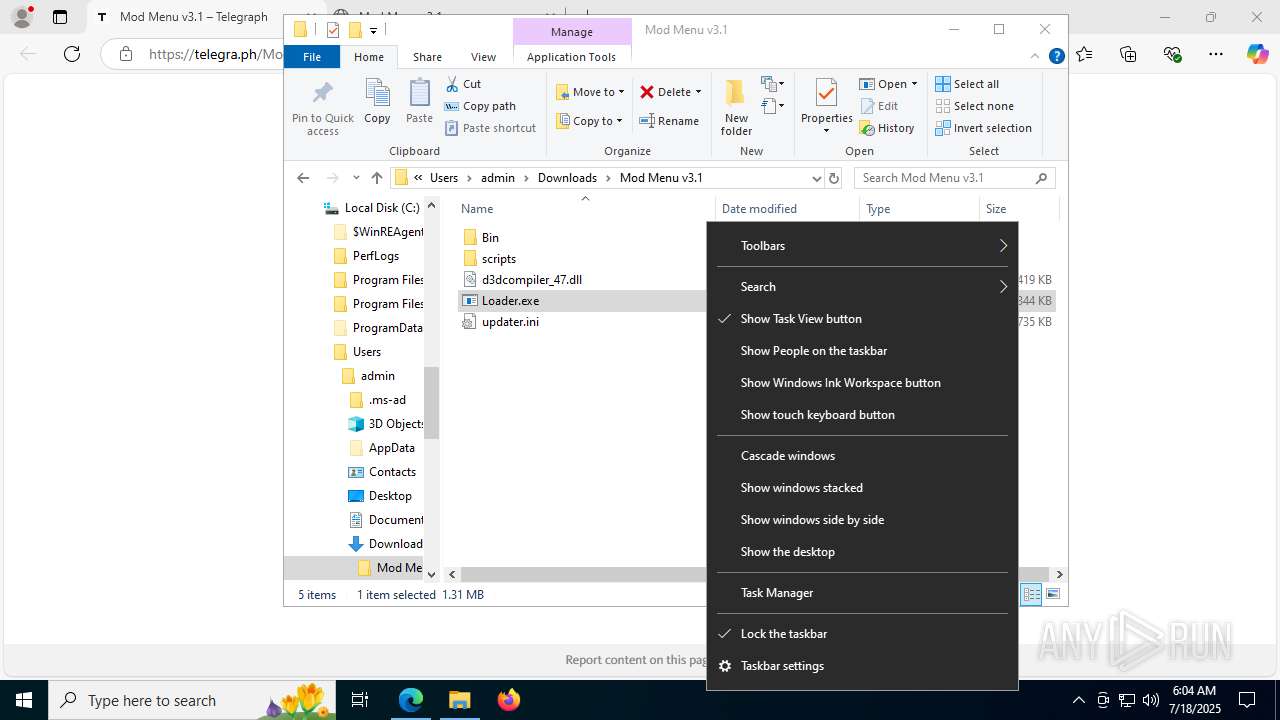Choose Show windows stacked
The image size is (1280, 720).
(862, 488)
